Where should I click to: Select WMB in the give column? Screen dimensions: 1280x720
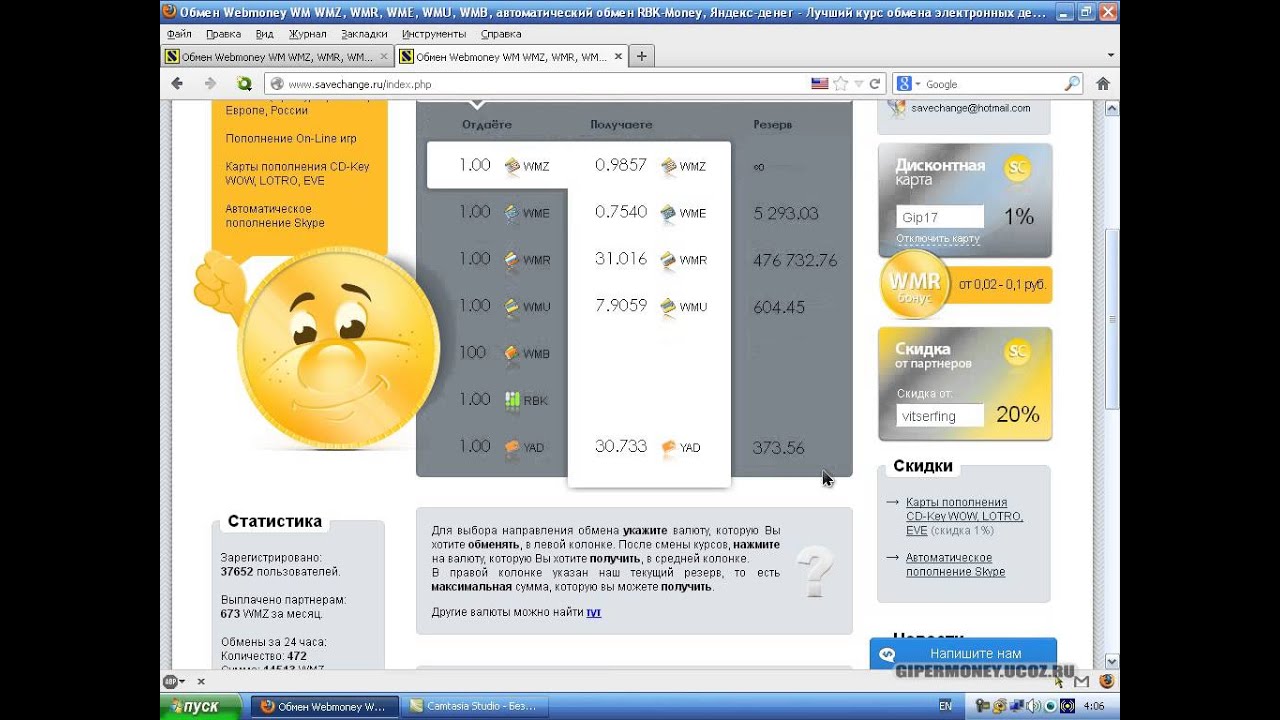click(x=505, y=353)
